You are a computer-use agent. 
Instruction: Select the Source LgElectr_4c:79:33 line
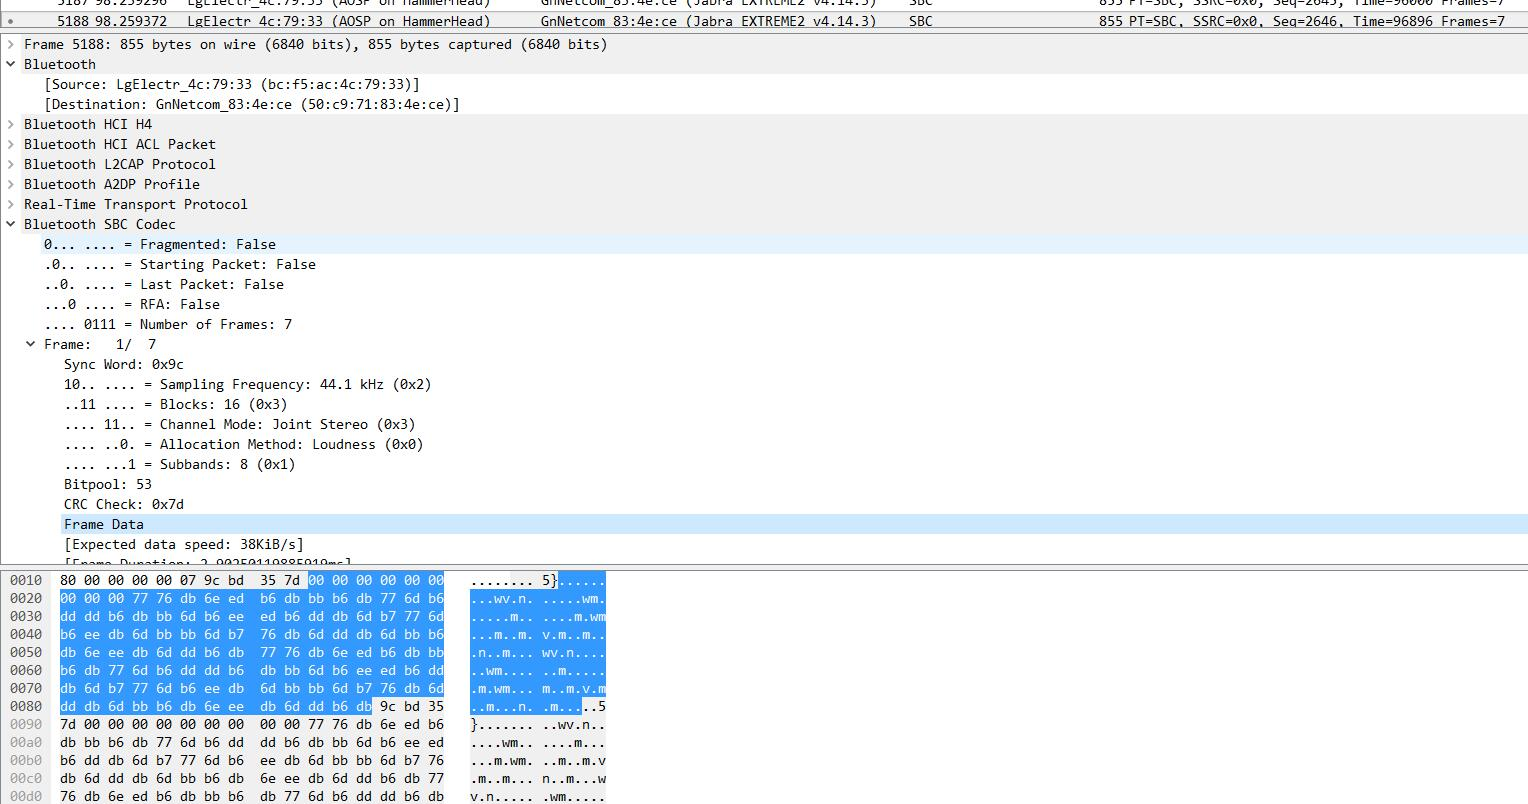pos(232,84)
